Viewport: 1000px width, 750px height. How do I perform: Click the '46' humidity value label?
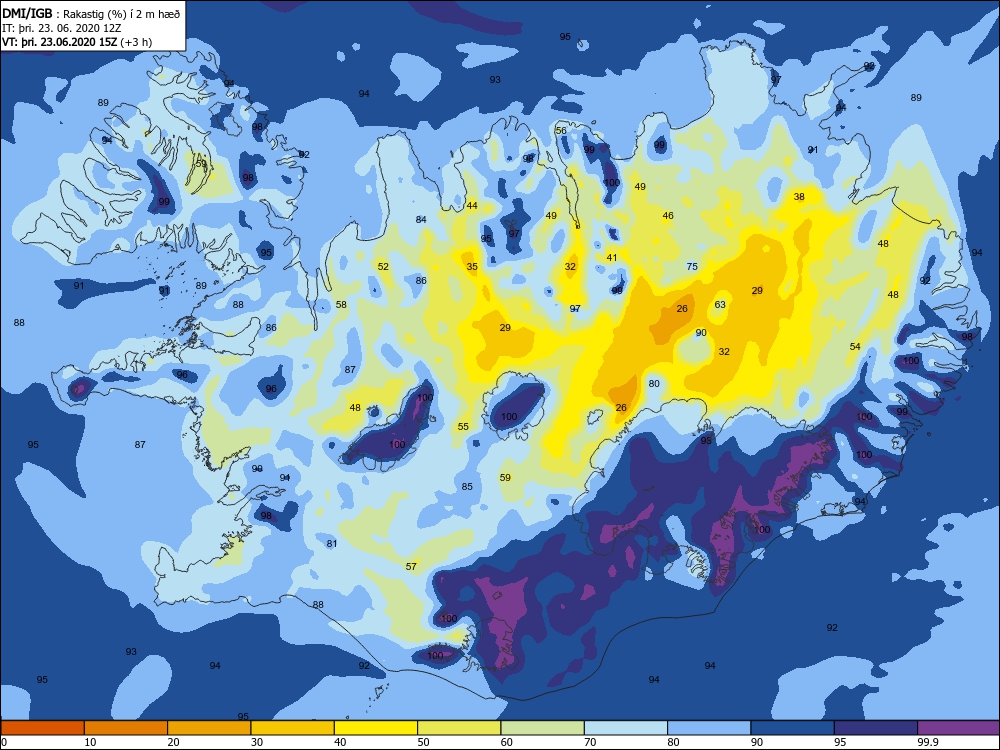click(x=668, y=216)
